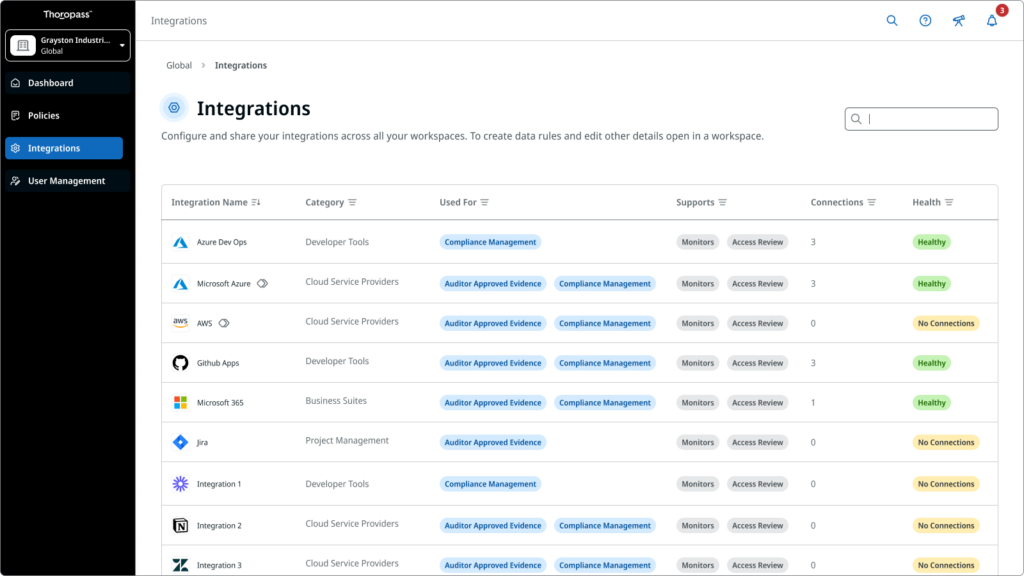1024x576 pixels.
Task: Click the integrations search input field
Action: pos(921,119)
